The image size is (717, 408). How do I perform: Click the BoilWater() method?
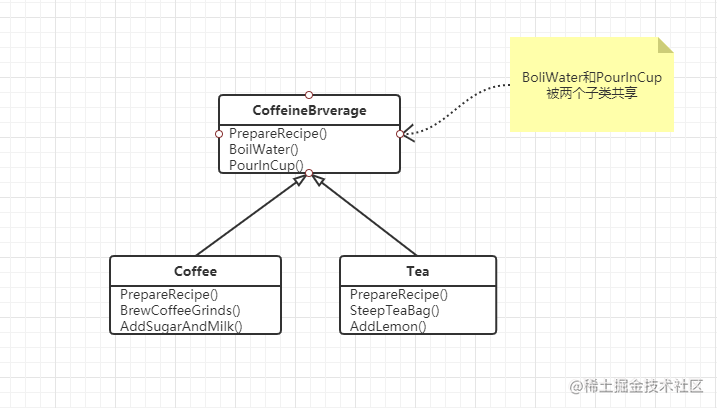click(264, 150)
